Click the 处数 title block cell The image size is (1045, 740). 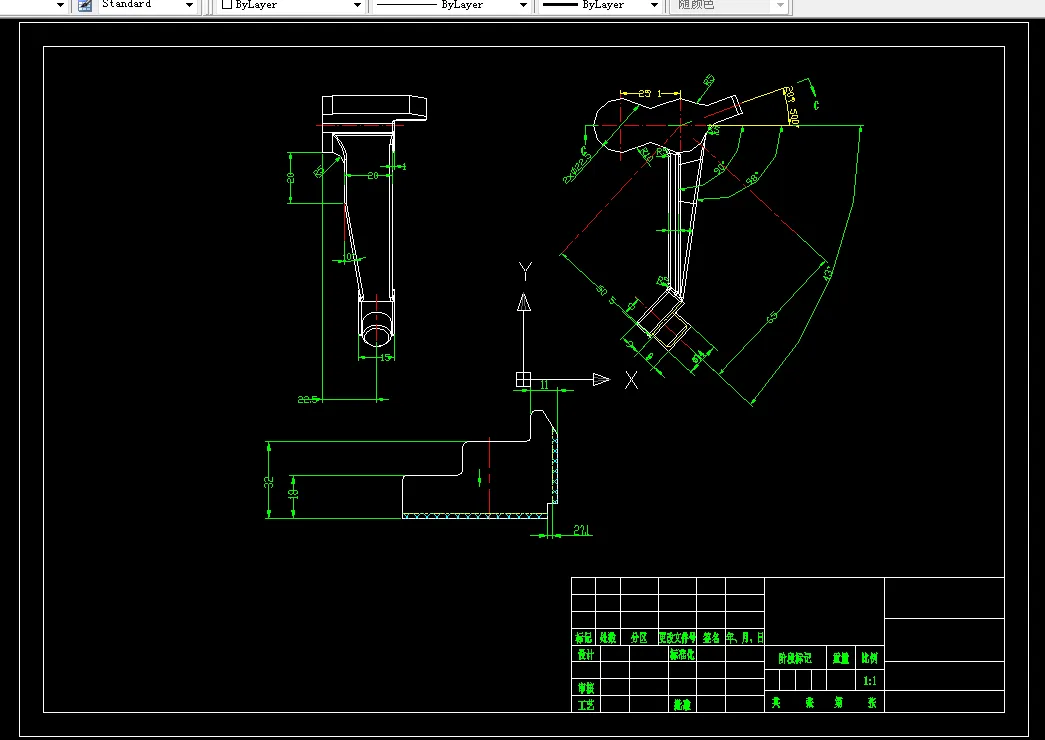(x=608, y=637)
